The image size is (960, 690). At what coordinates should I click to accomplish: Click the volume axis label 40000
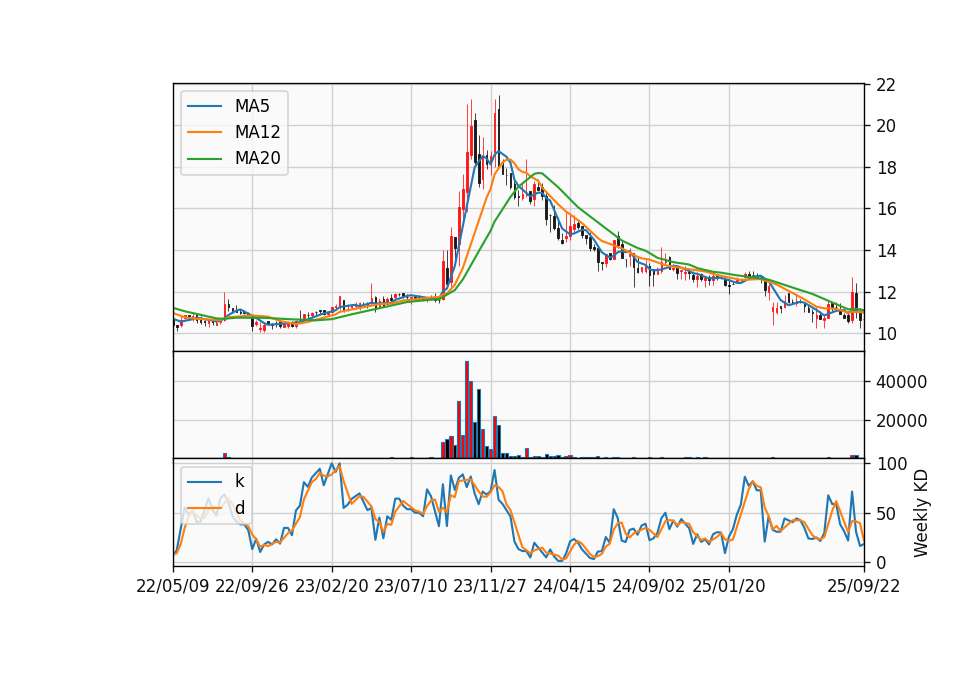pyautogui.click(x=901, y=382)
